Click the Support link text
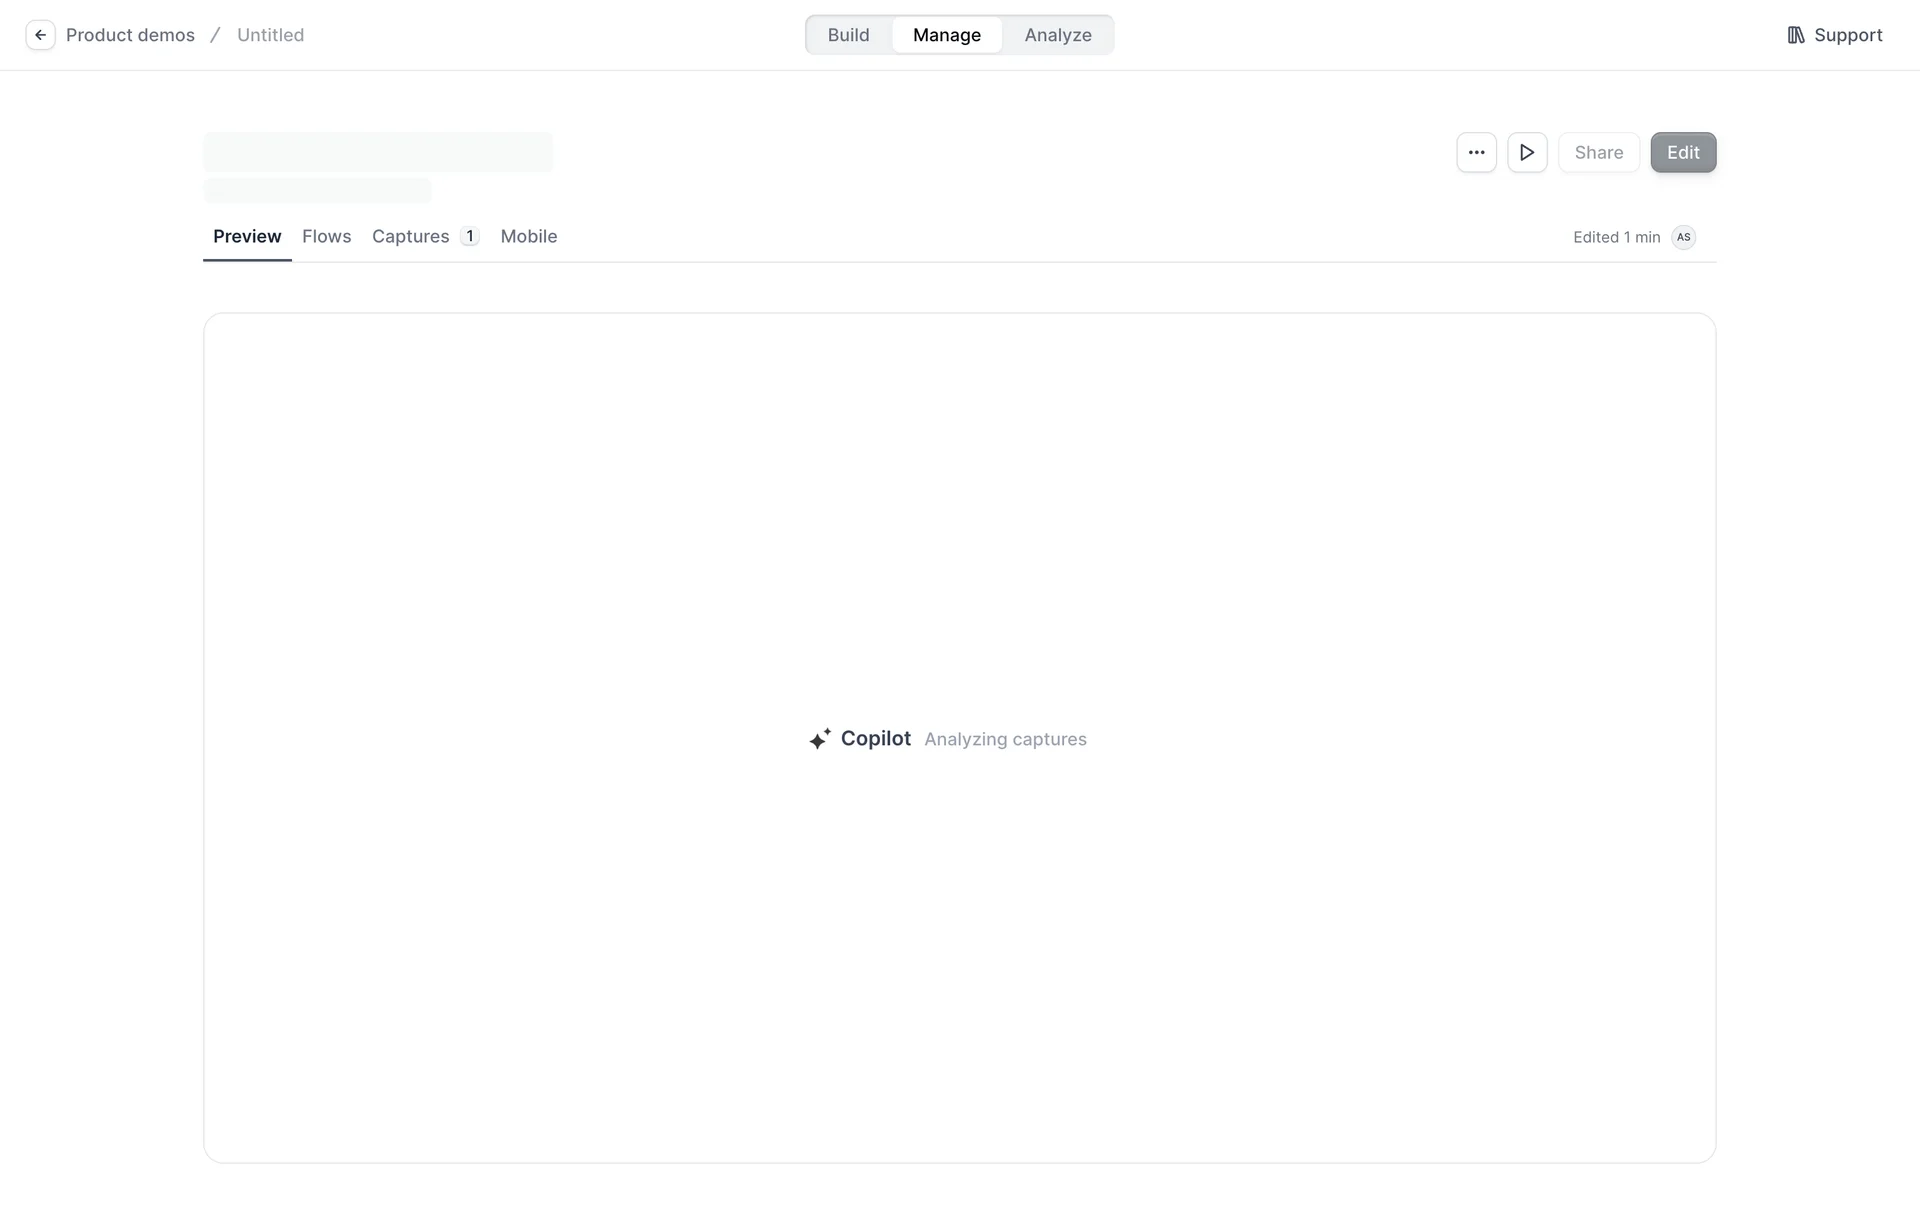The width and height of the screenshot is (1920, 1205). (x=1847, y=35)
